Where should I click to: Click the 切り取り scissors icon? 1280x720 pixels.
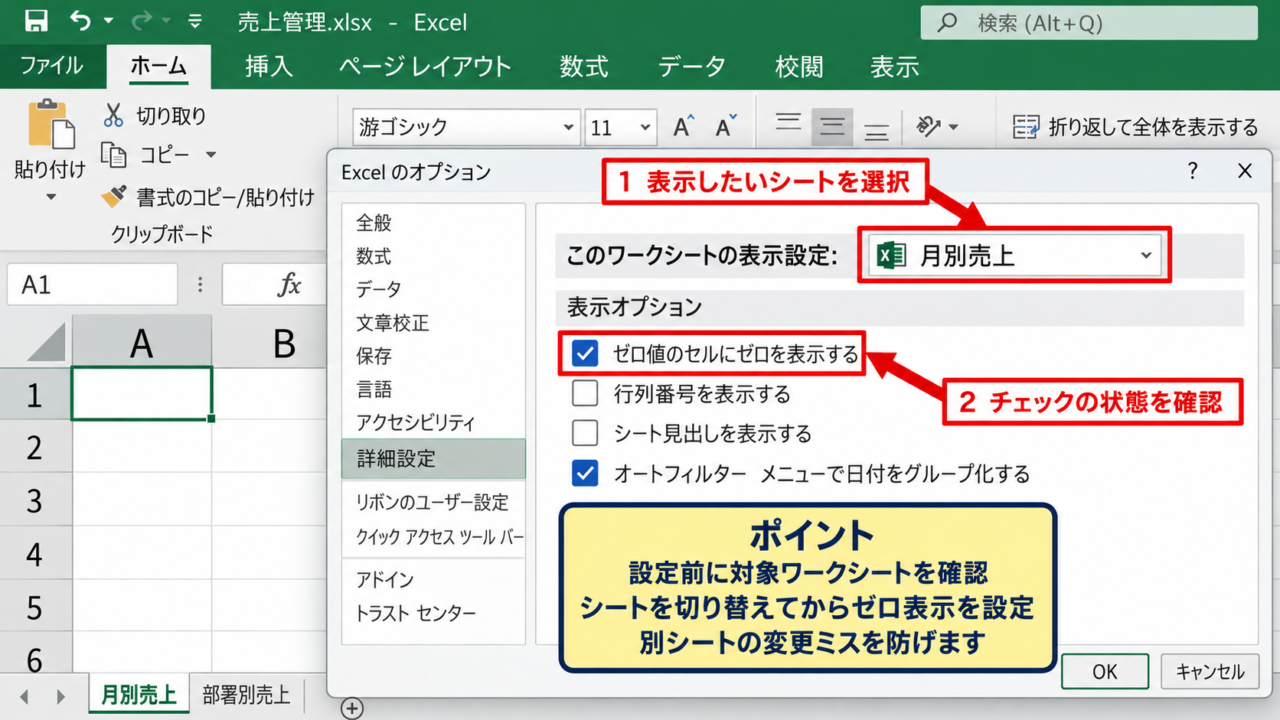click(113, 115)
